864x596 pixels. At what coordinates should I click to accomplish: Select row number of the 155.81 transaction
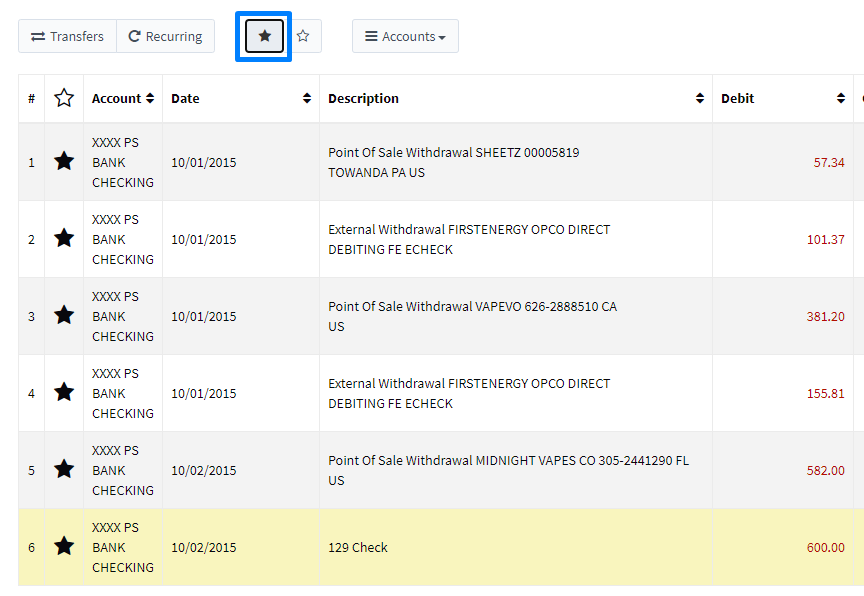(31, 394)
